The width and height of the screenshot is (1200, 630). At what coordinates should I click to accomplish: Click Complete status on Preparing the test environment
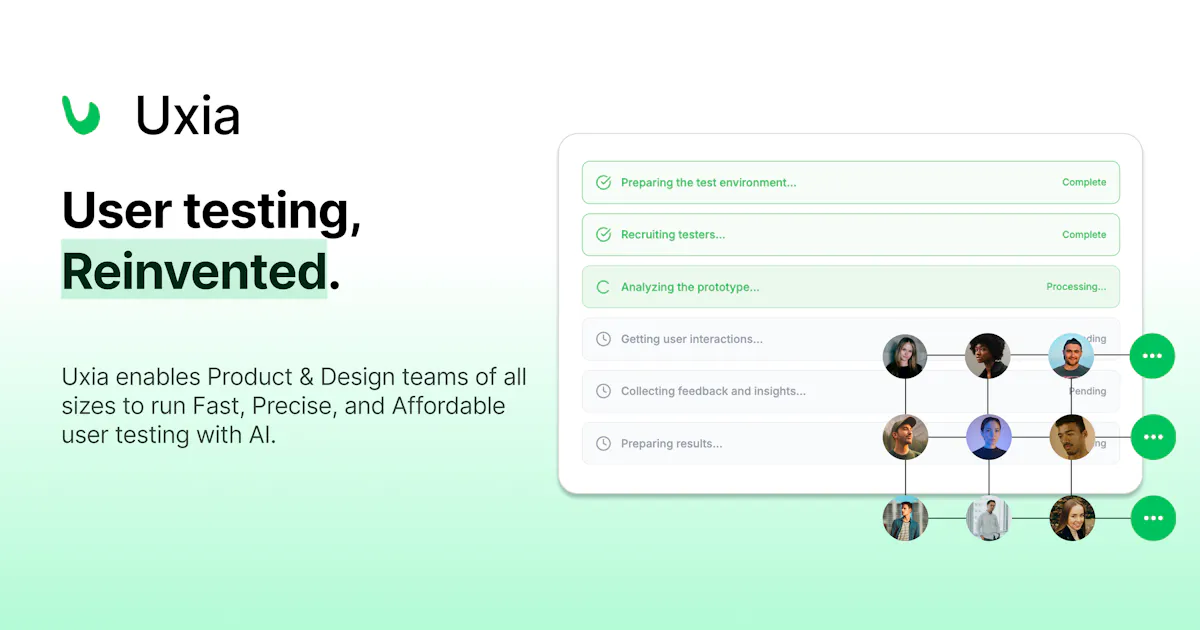point(1084,183)
